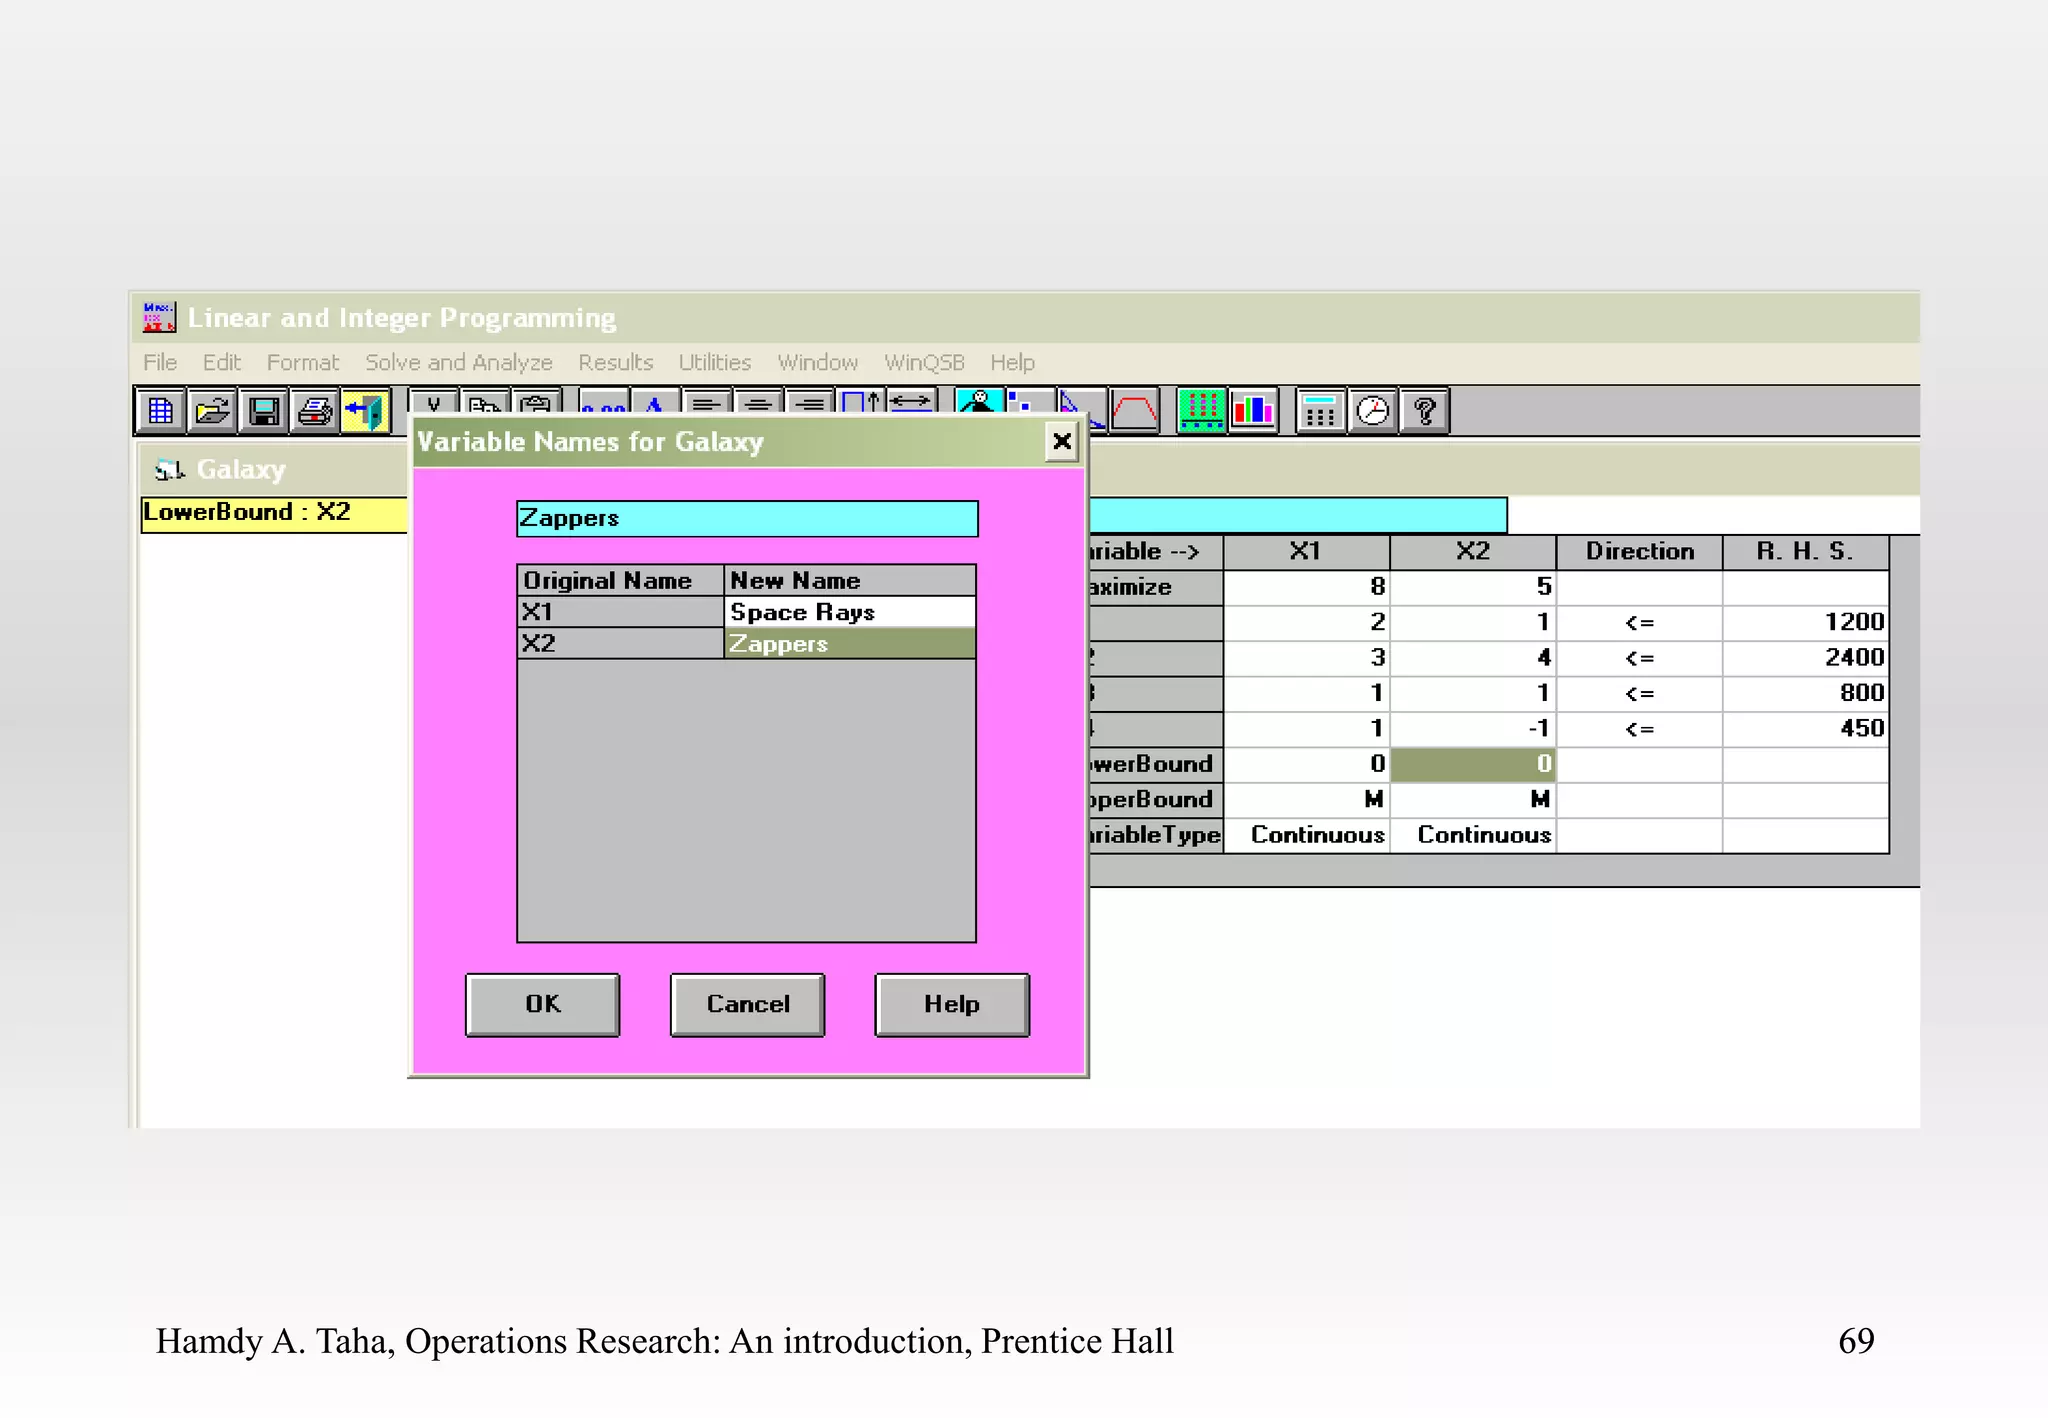Click the clock toolbar icon
The image size is (2048, 1418).
[1373, 411]
